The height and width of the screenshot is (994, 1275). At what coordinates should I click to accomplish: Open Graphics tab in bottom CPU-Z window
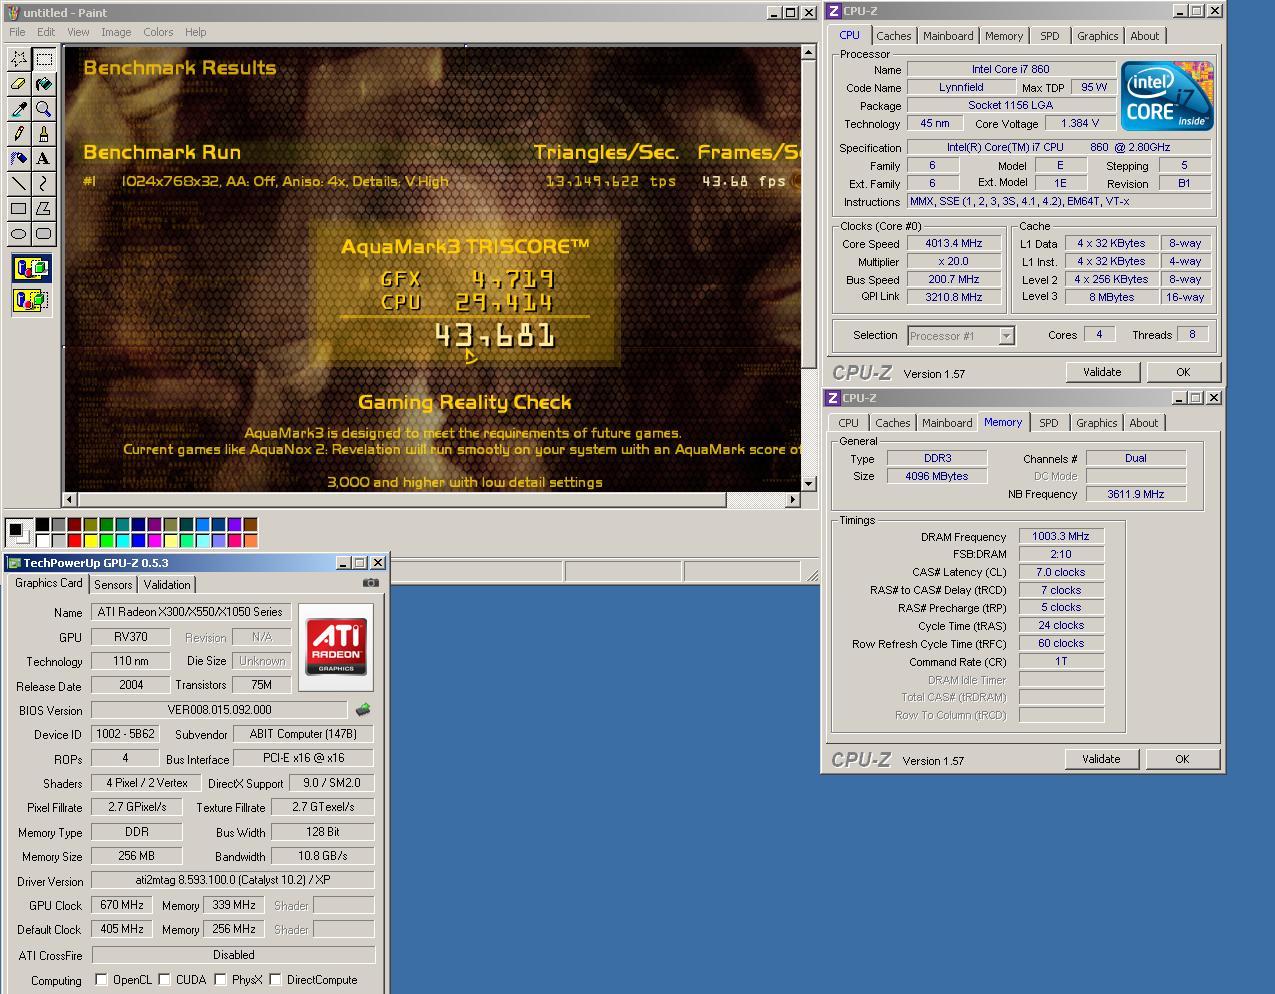(1096, 423)
